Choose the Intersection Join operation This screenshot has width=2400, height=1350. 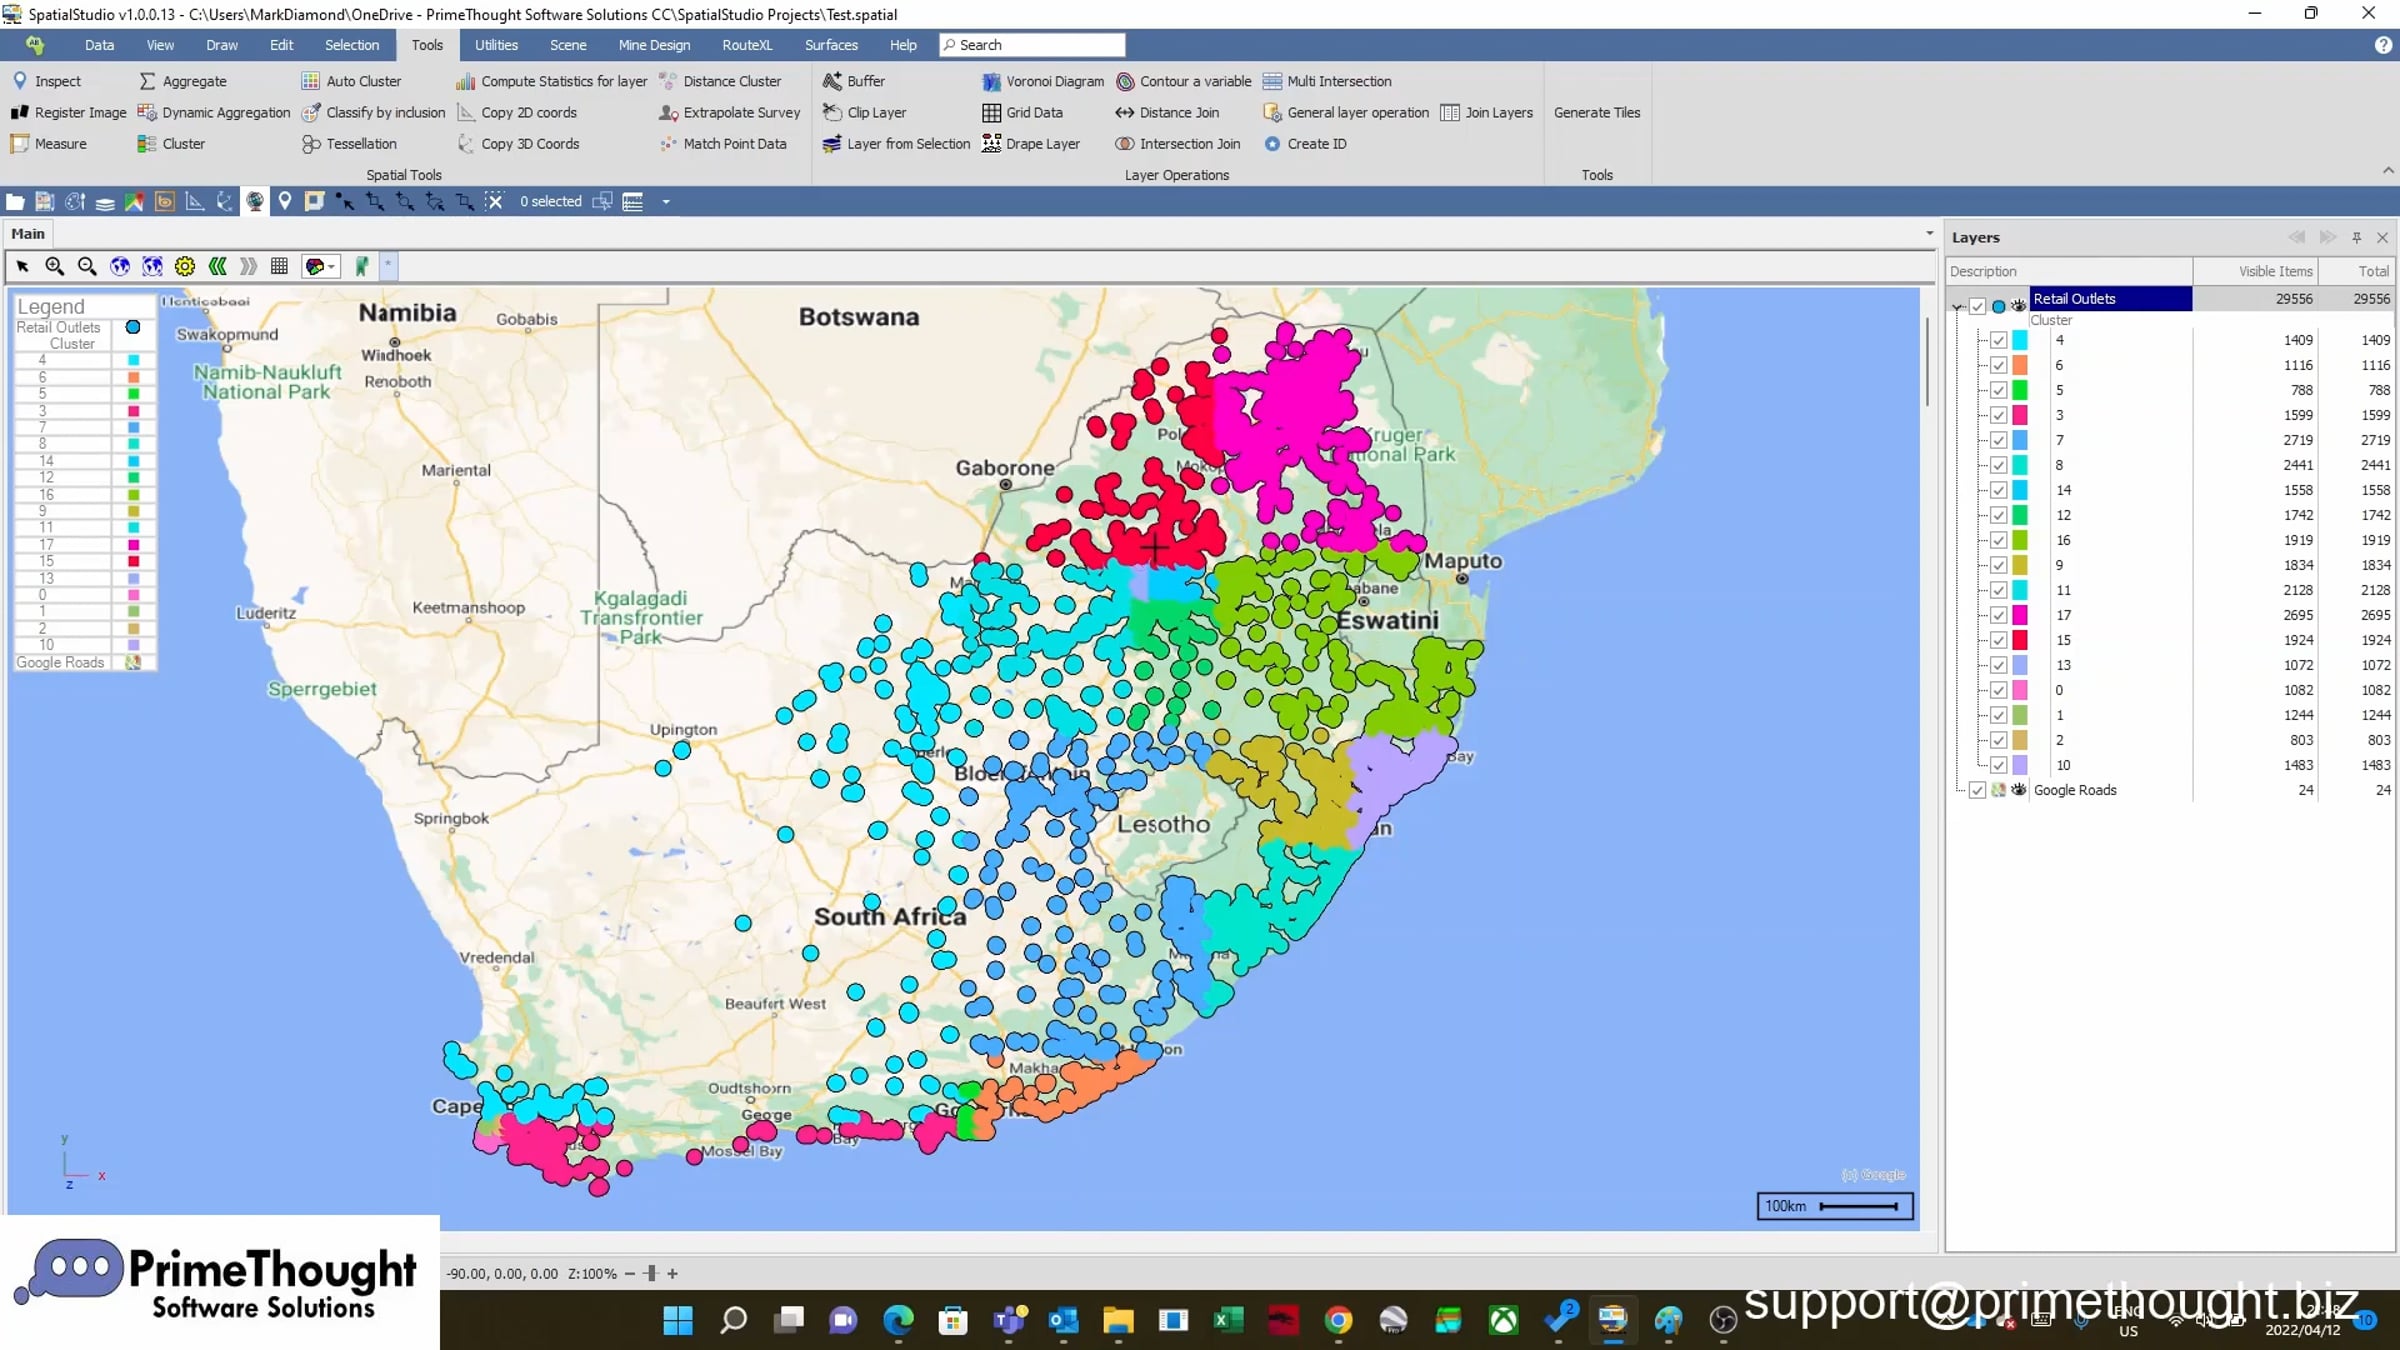1178,144
